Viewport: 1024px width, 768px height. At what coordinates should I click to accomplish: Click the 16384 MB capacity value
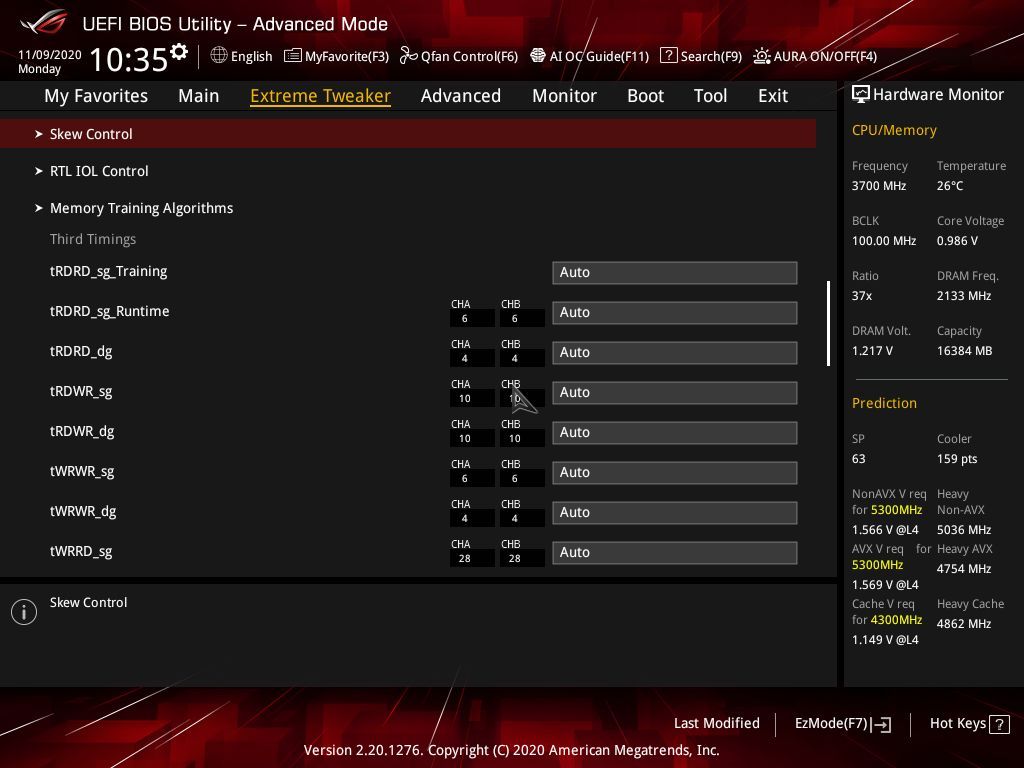(x=965, y=351)
